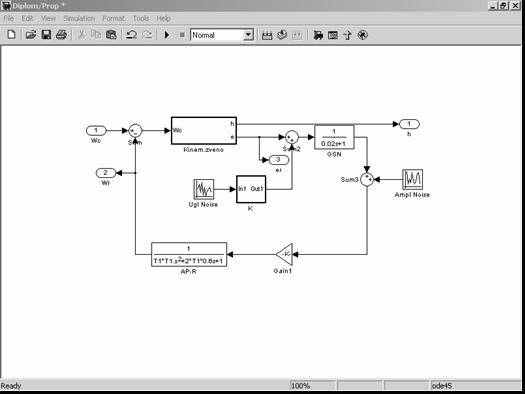
Task: Stop simulation with the square stop icon
Action: (x=182, y=35)
